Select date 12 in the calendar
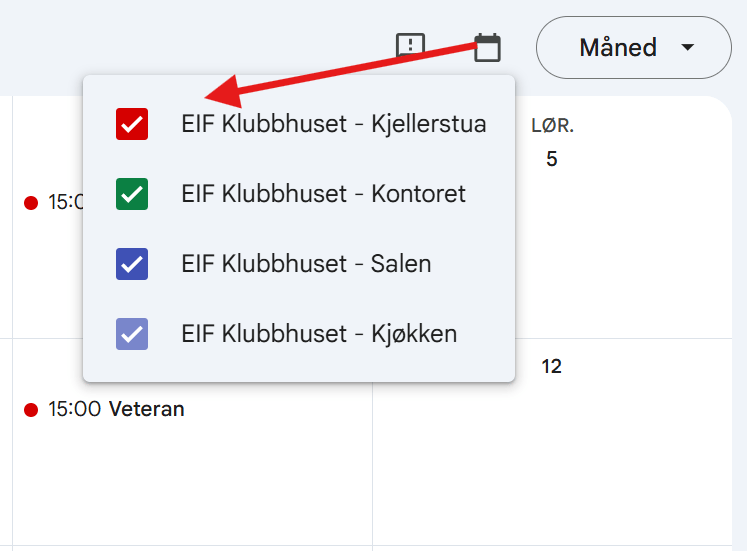This screenshot has width=747, height=551. tap(552, 366)
